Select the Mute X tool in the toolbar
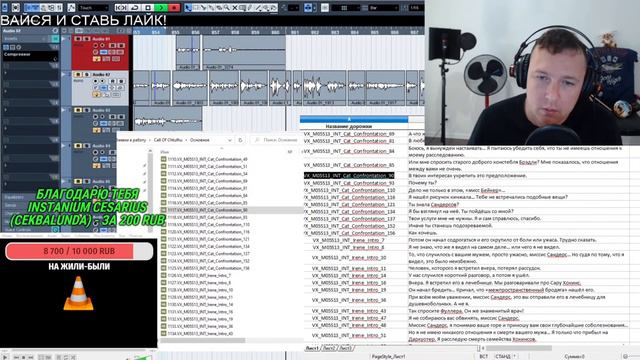The width and height of the screenshot is (640, 360). [235, 8]
